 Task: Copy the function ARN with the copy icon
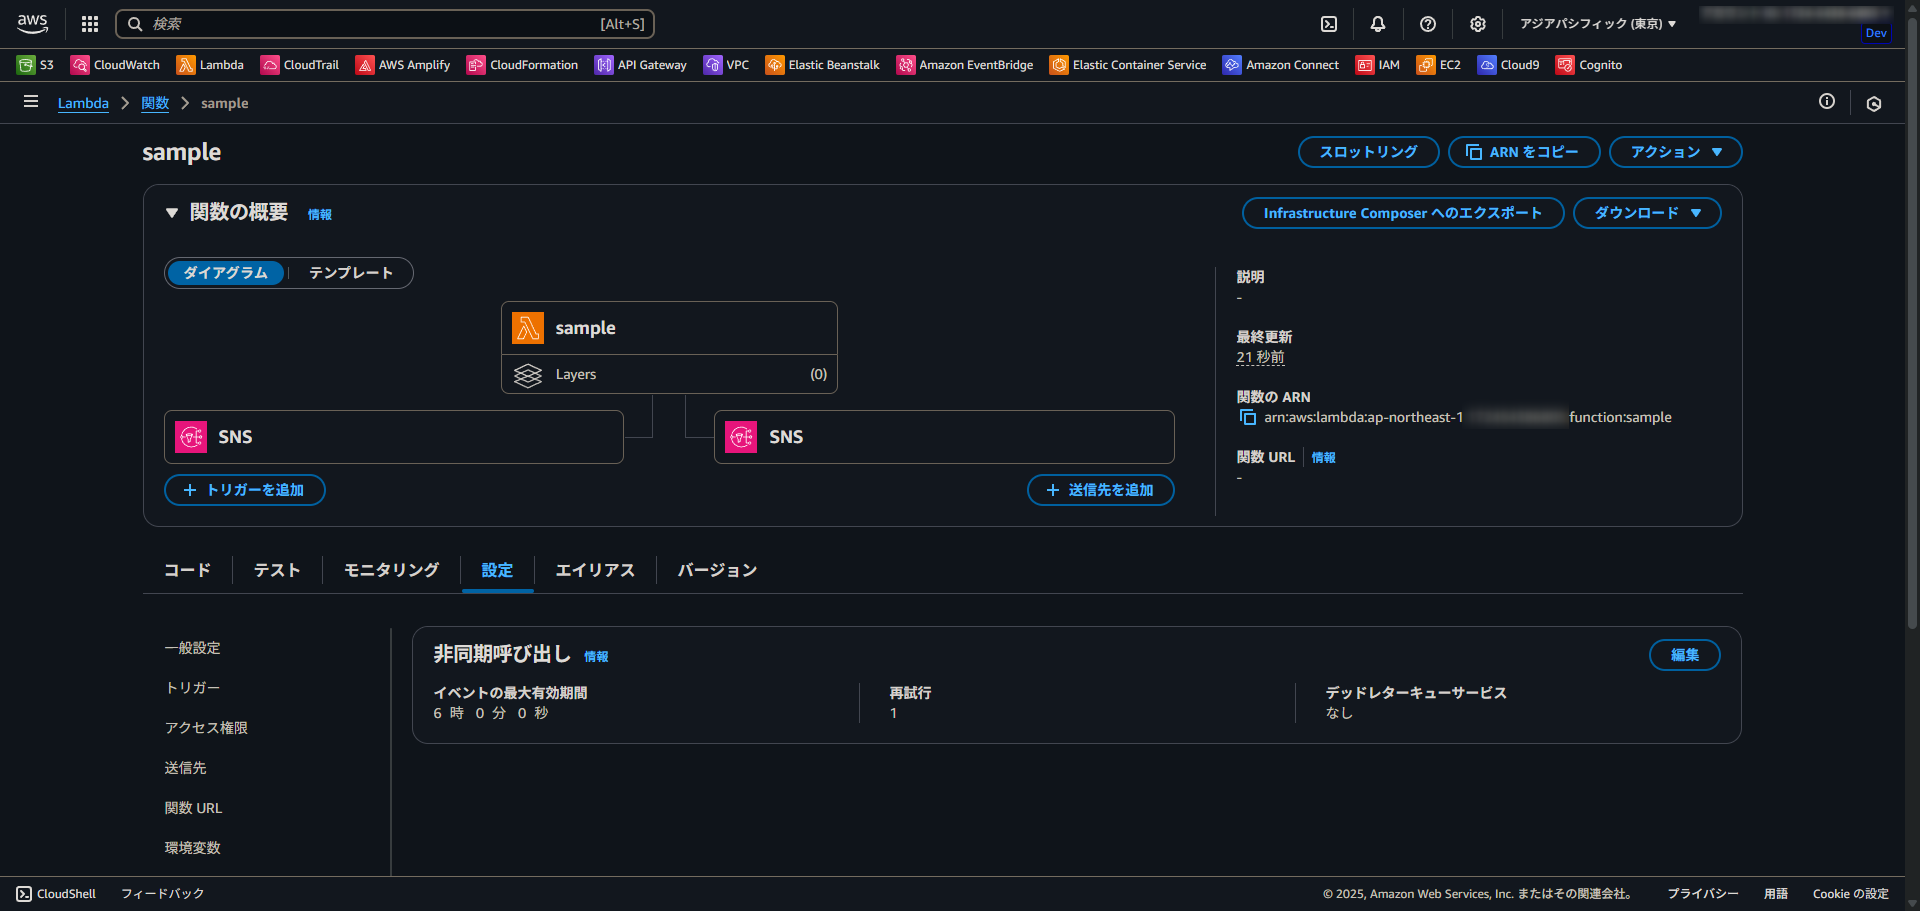[1247, 417]
